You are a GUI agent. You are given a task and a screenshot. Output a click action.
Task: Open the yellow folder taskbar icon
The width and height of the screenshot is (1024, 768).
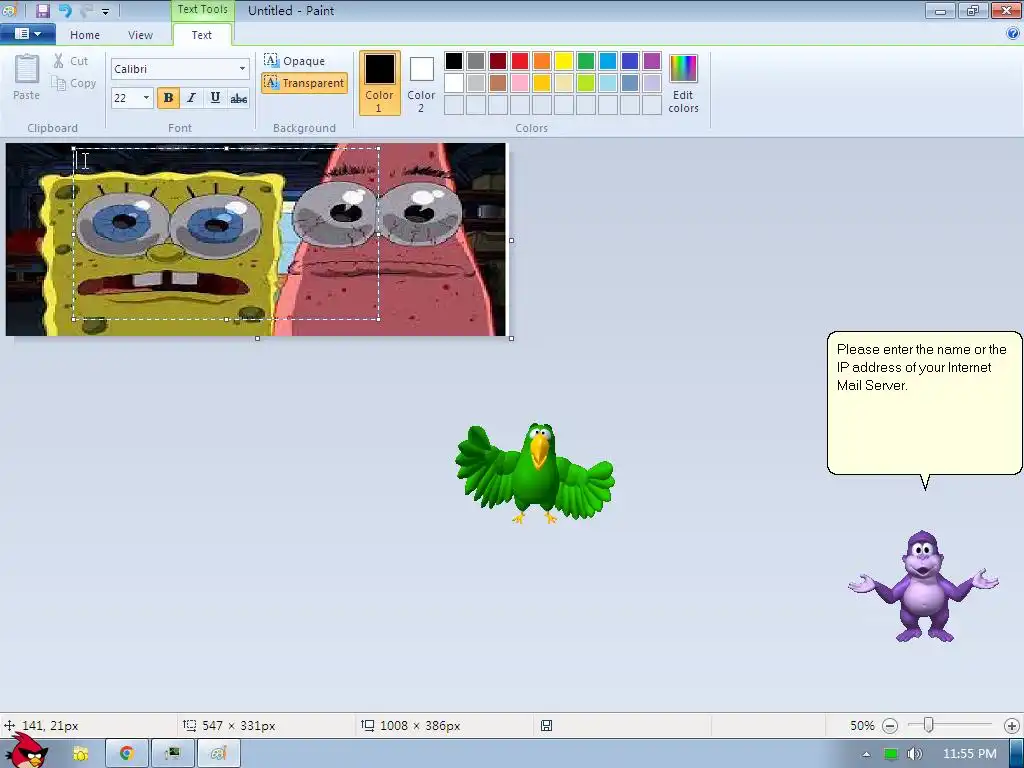[80, 754]
